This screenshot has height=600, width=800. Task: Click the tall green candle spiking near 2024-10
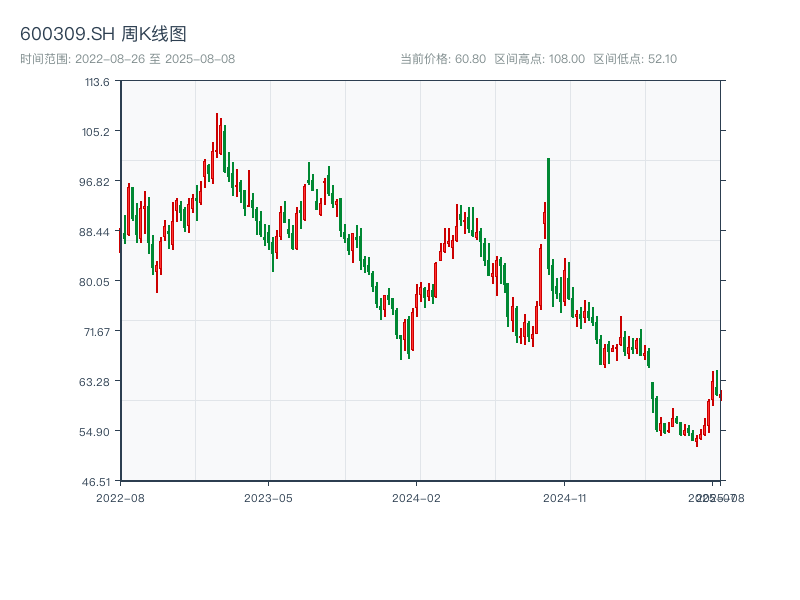(x=548, y=214)
